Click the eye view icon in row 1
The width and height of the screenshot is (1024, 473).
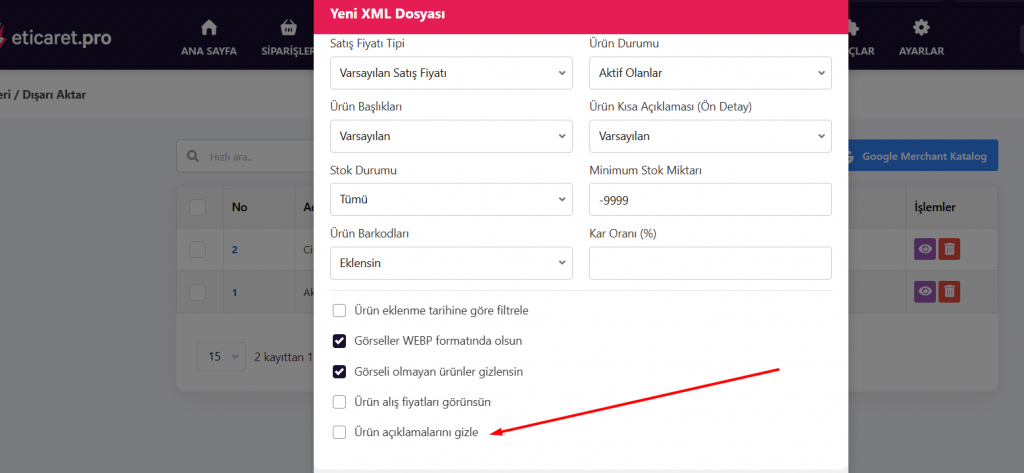coord(925,292)
